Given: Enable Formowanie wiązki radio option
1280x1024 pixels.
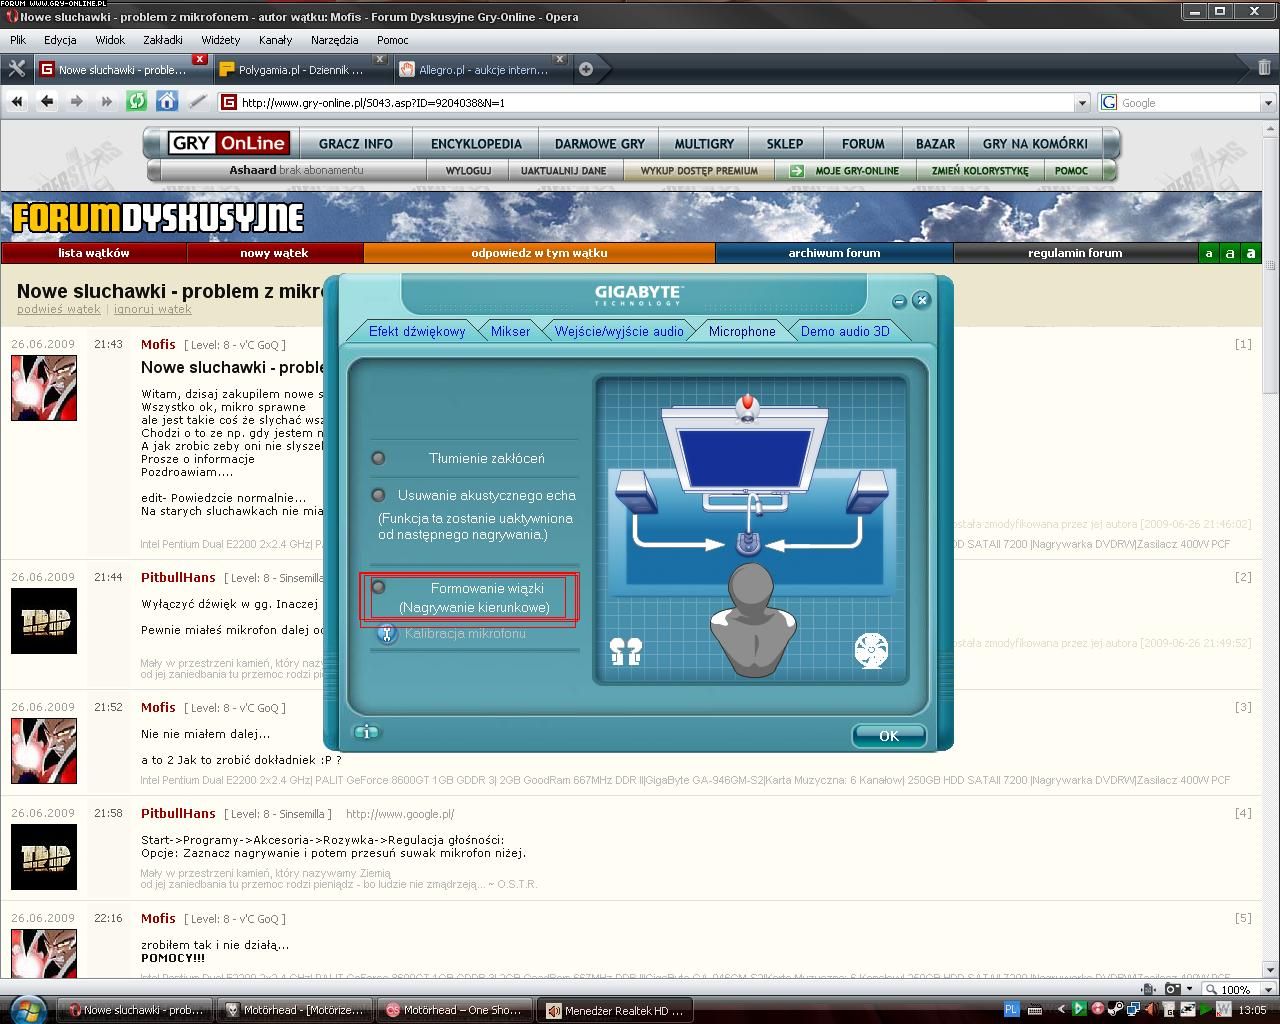Looking at the screenshot, I should pos(378,587).
